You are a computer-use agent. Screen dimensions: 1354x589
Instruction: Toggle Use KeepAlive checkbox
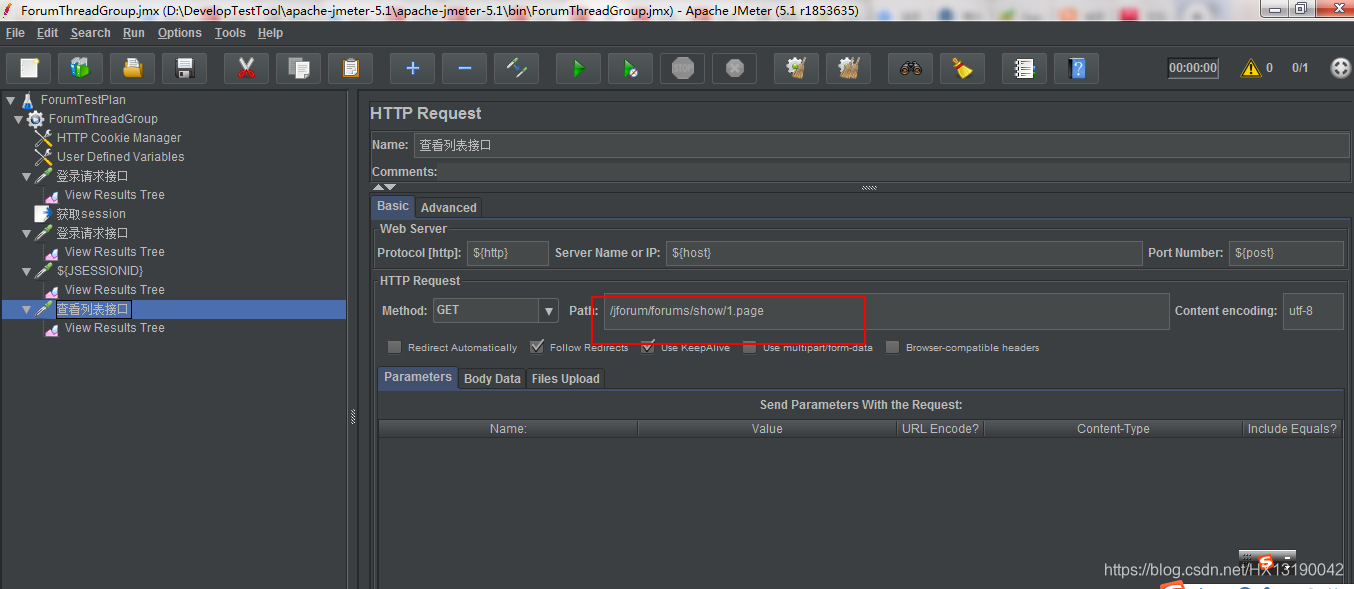point(648,347)
